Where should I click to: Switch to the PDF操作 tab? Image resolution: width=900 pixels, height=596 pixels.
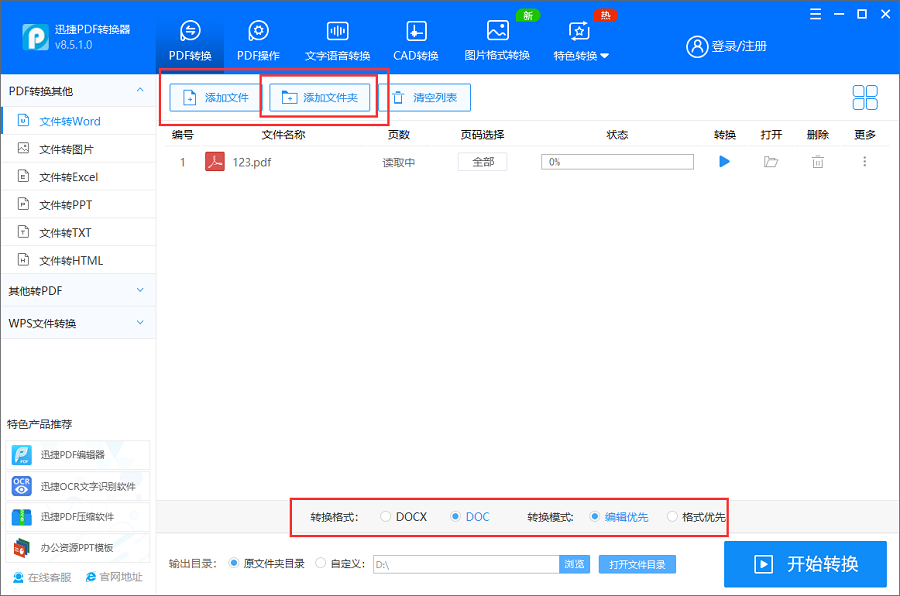click(x=258, y=41)
